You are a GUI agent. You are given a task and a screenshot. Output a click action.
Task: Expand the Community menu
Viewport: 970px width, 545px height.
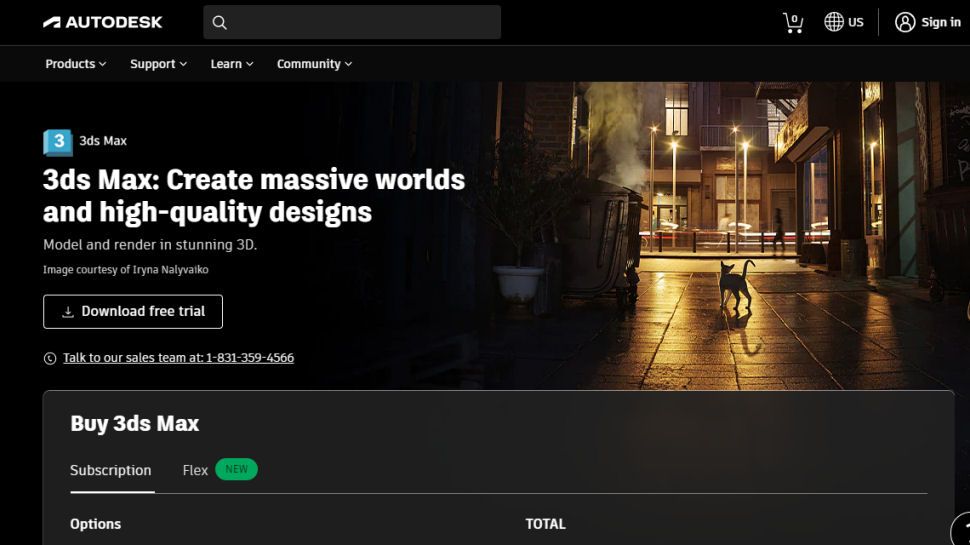314,64
